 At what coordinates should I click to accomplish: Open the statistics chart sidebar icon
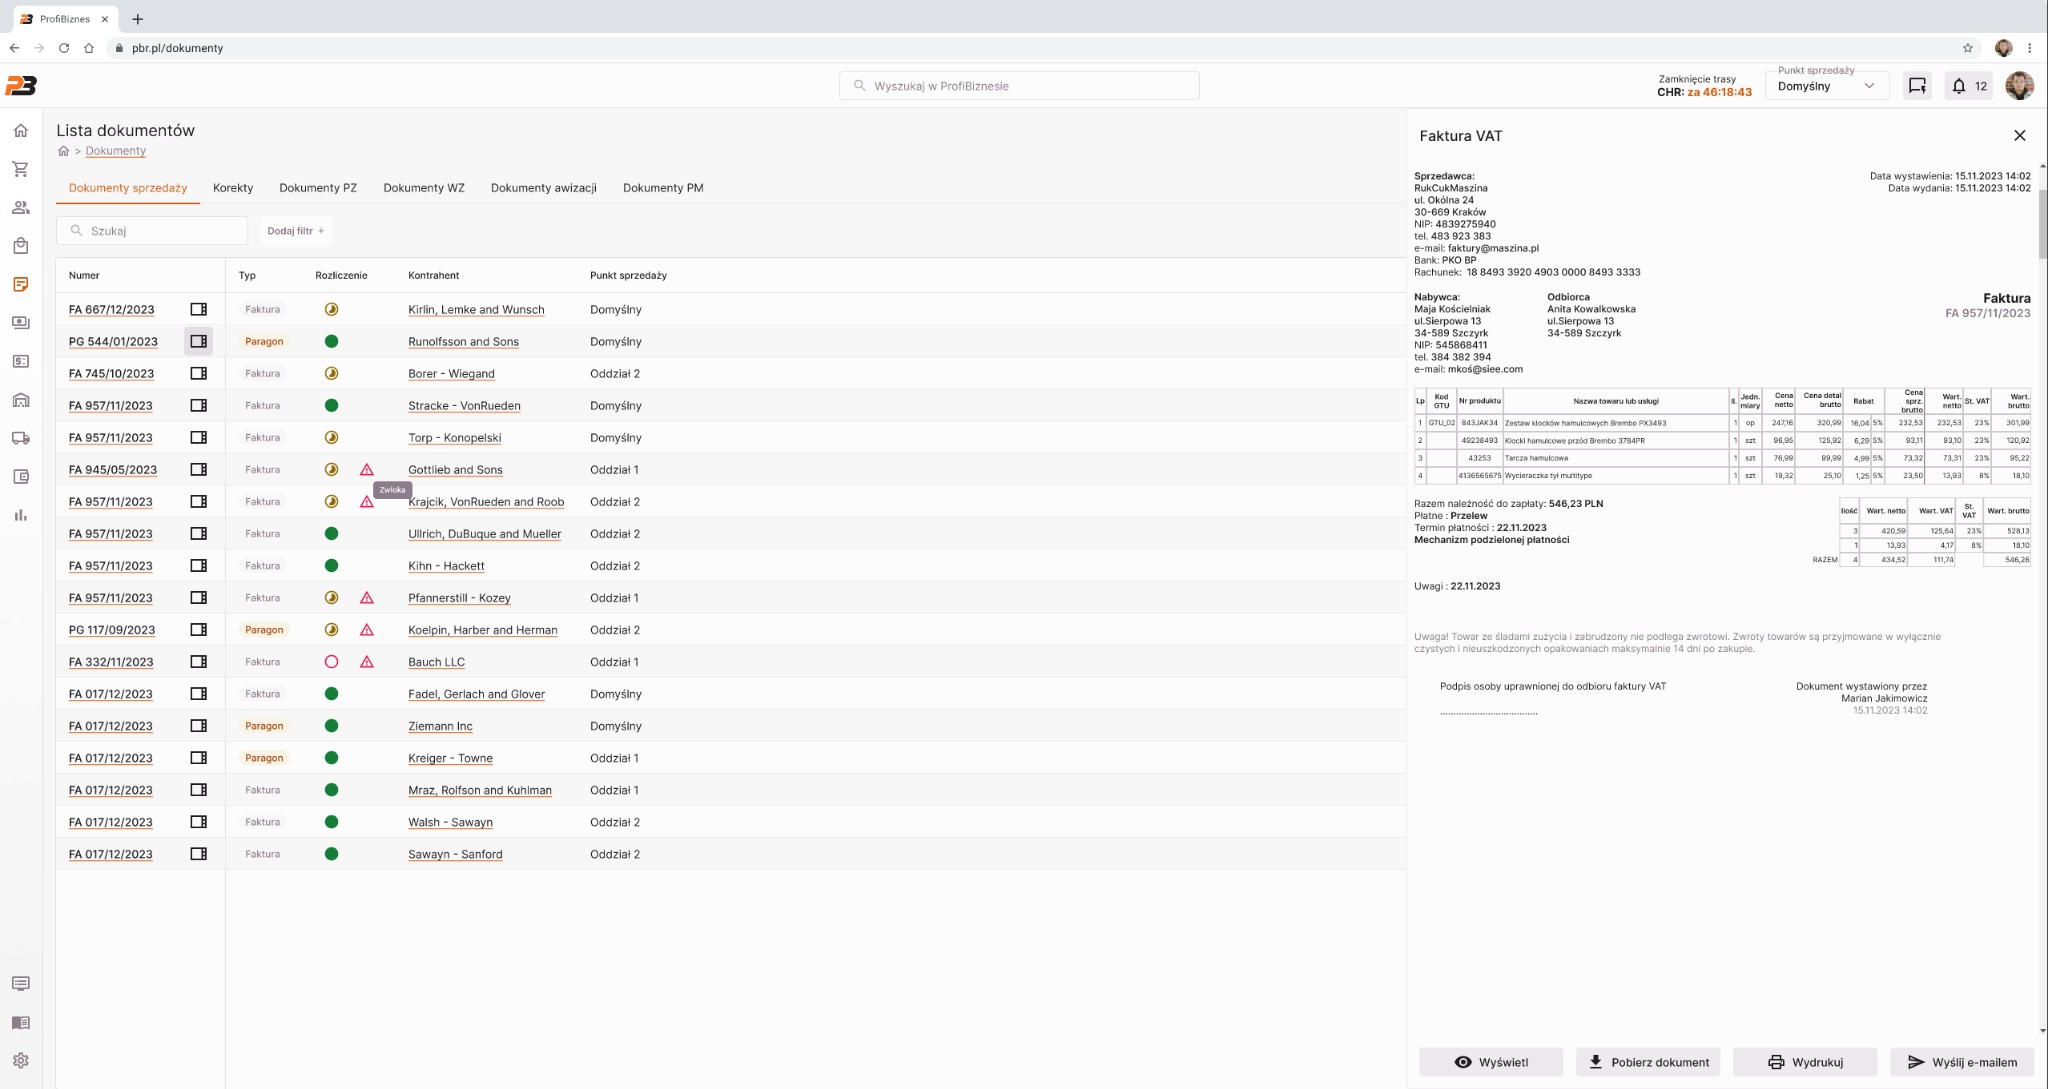(x=20, y=515)
